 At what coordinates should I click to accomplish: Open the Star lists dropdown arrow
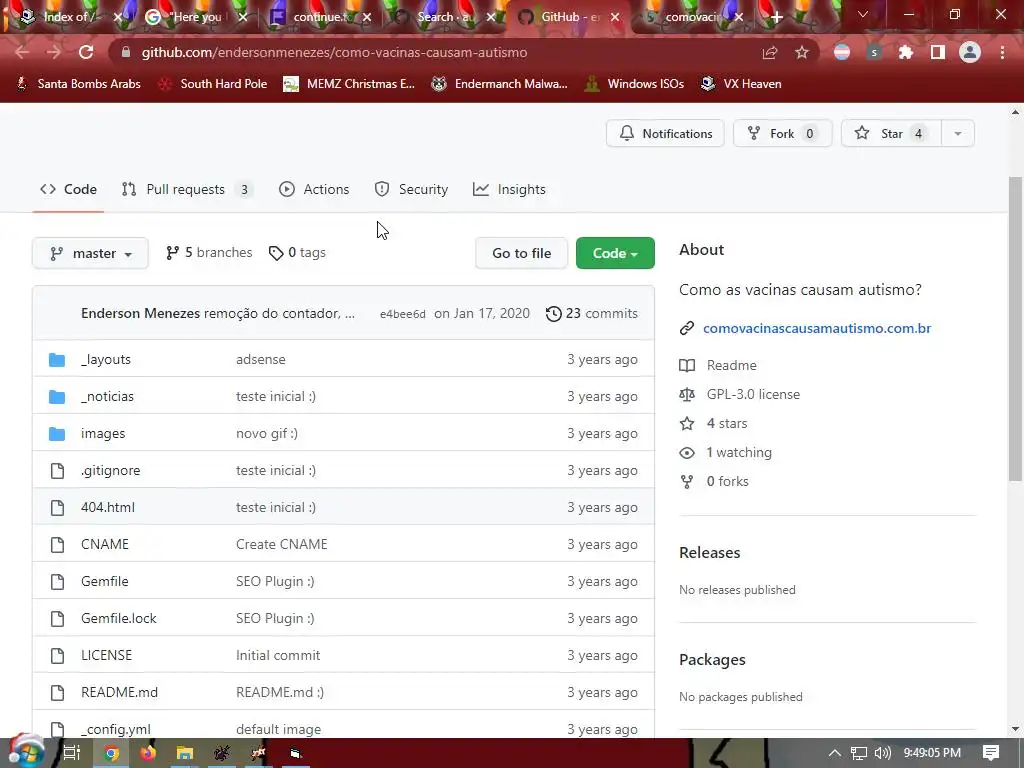pyautogui.click(x=957, y=133)
